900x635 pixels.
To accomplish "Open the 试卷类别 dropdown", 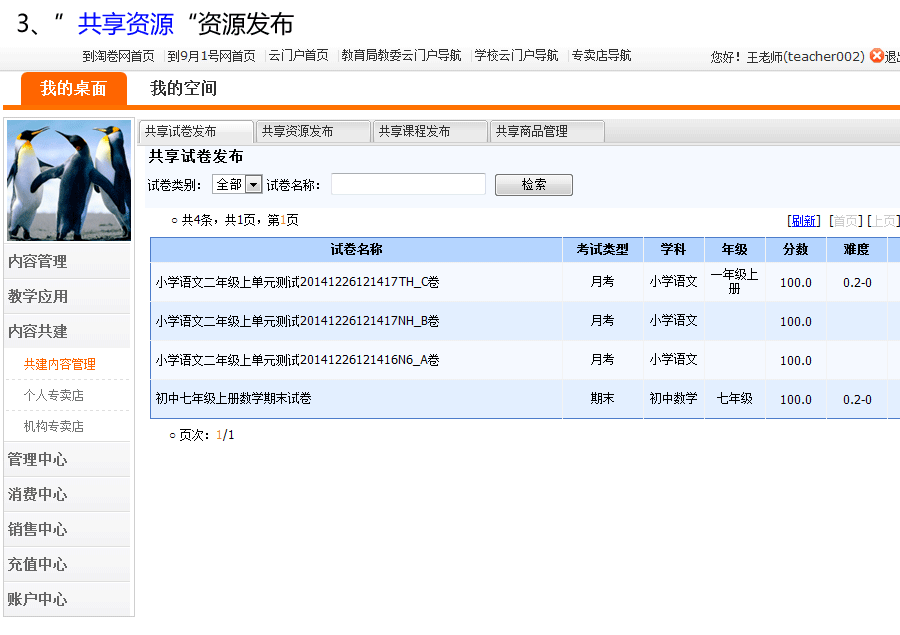I will coord(253,185).
